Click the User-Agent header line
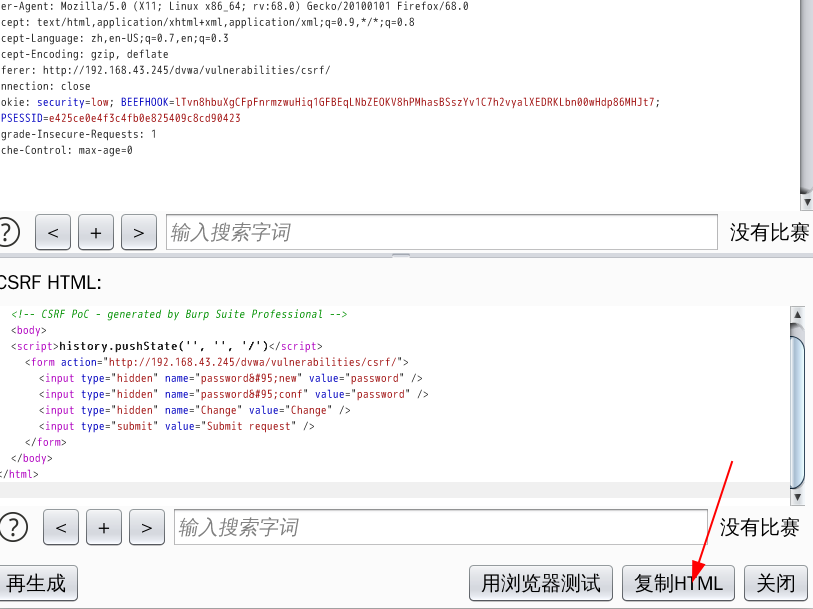The width and height of the screenshot is (813, 609). click(x=234, y=6)
